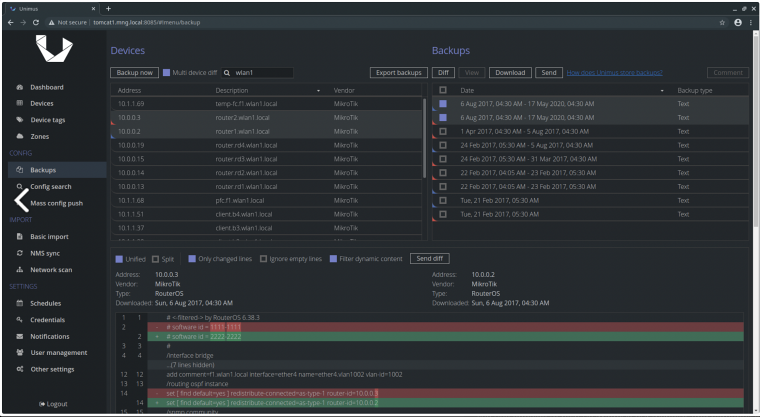Click the Download button
The width and height of the screenshot is (760, 417).
coord(510,73)
